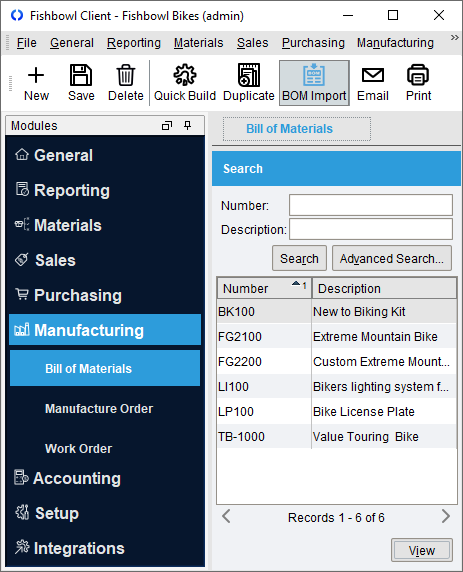Undock the Modules panel
Viewport: 463px width, 572px height.
click(x=167, y=126)
